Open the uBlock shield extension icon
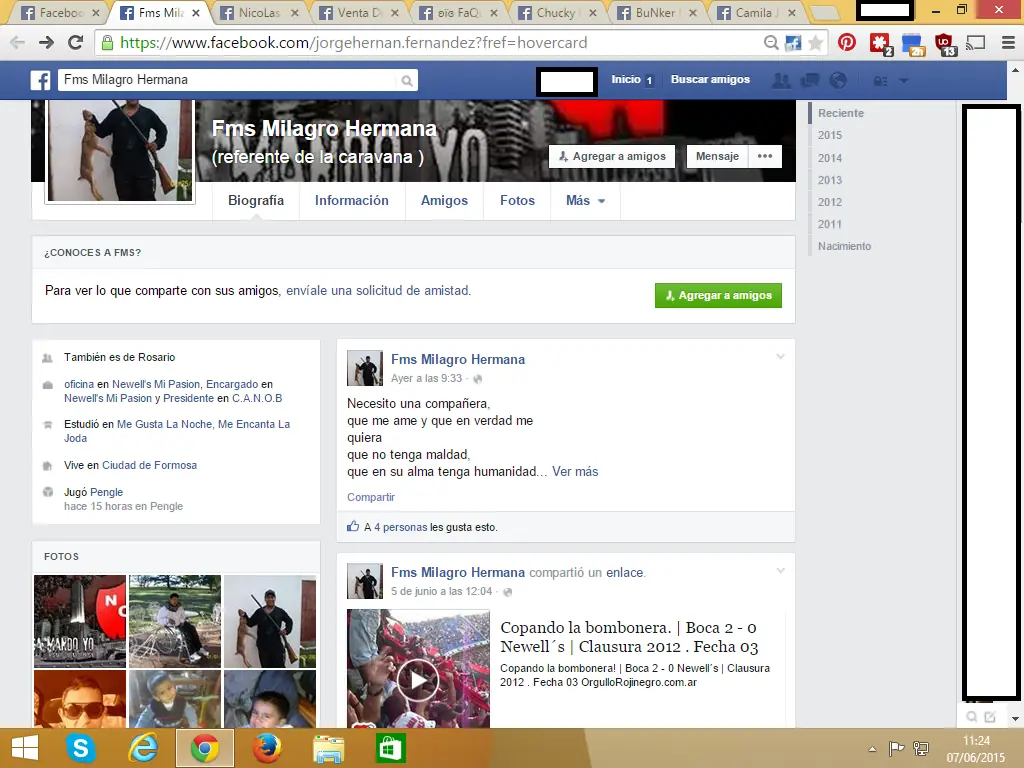The width and height of the screenshot is (1024, 768). point(944,44)
